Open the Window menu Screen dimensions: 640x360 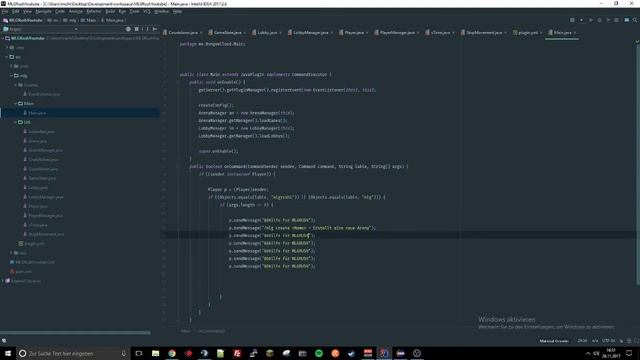[162, 11]
